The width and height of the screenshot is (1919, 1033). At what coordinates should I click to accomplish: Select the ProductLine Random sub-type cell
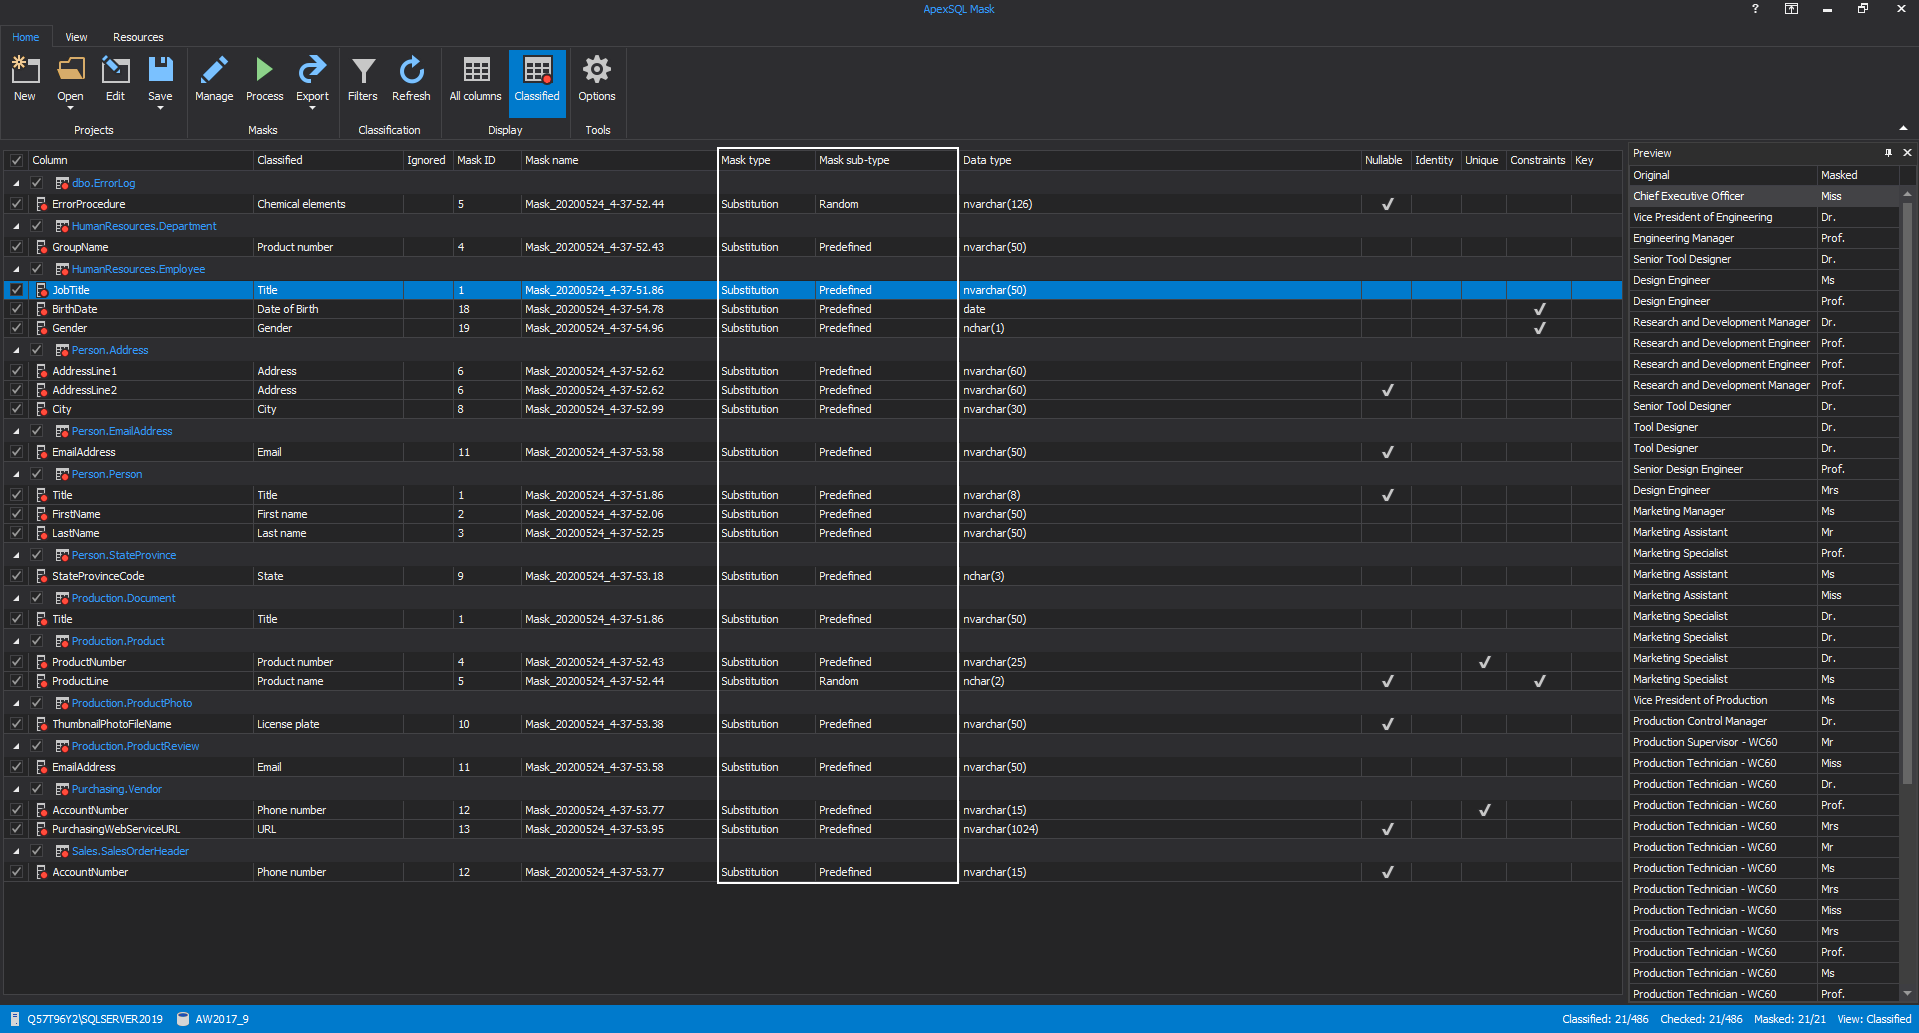[886, 681]
